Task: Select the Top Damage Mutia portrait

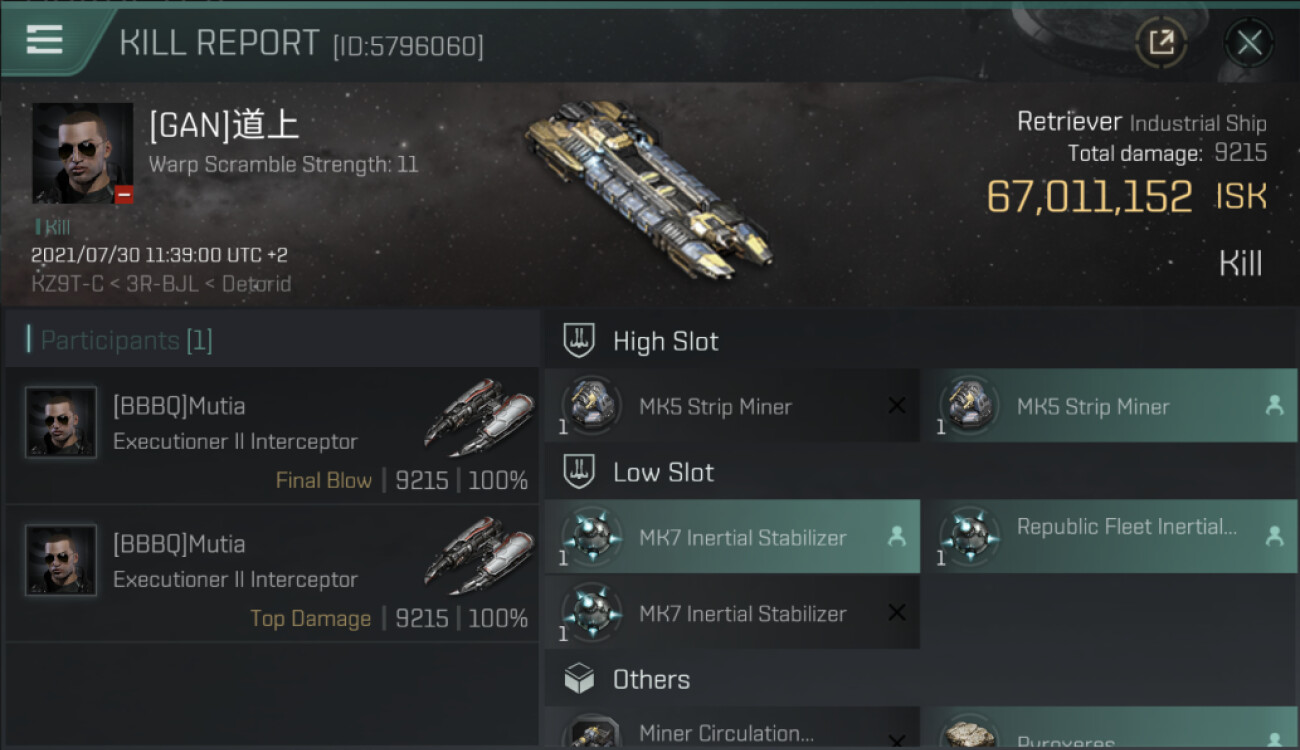Action: pyautogui.click(x=61, y=560)
